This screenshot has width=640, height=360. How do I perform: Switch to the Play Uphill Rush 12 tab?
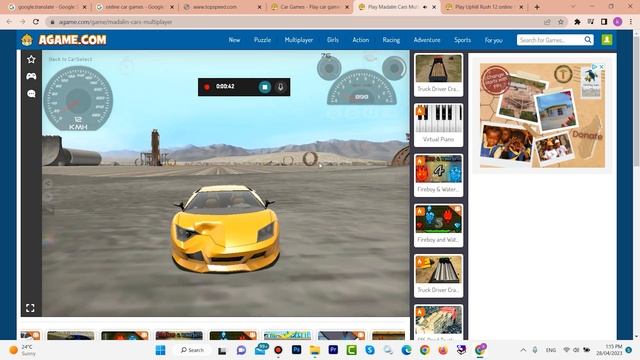click(484, 7)
